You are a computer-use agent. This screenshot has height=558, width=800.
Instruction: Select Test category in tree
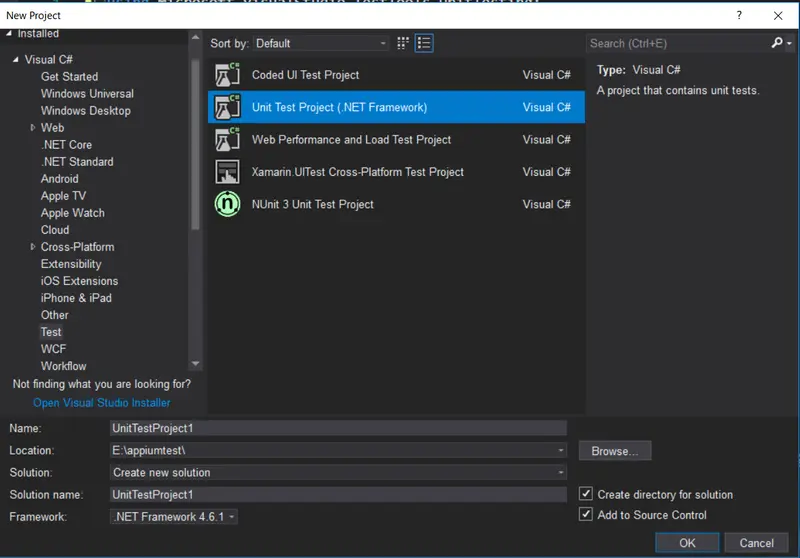click(51, 332)
